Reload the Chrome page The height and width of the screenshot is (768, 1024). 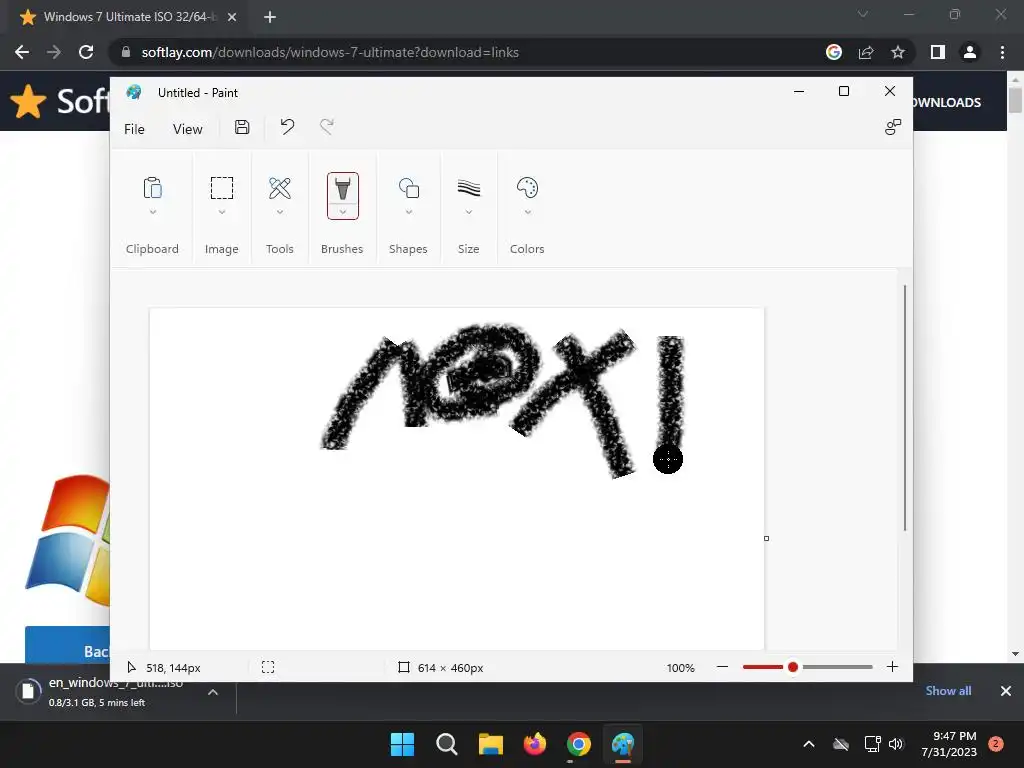click(86, 52)
